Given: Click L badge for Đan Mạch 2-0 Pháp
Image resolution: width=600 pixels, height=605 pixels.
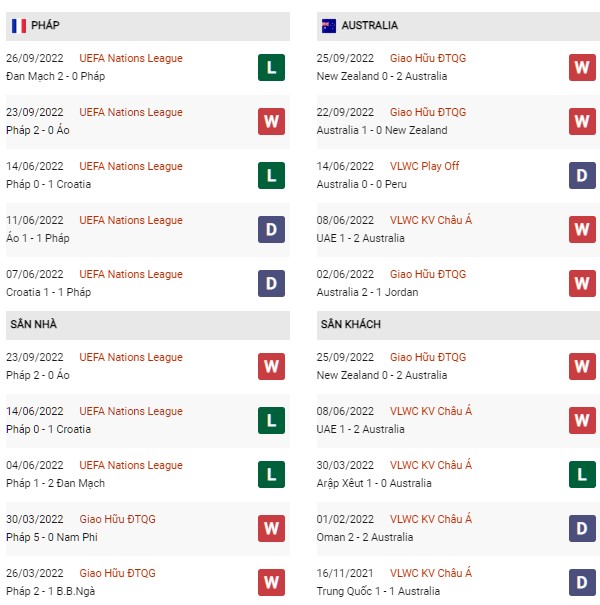Looking at the screenshot, I should [x=271, y=68].
